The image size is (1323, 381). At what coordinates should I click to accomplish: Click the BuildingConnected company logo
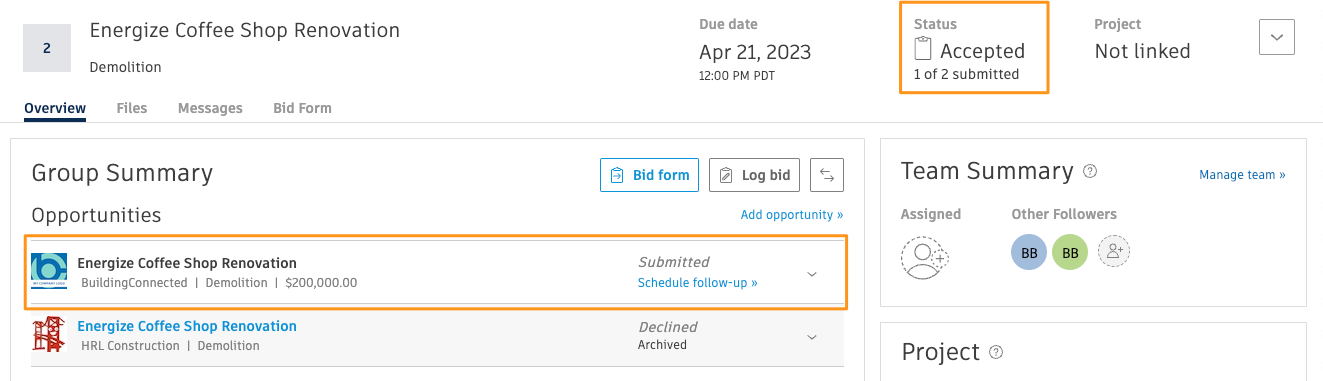tap(49, 272)
